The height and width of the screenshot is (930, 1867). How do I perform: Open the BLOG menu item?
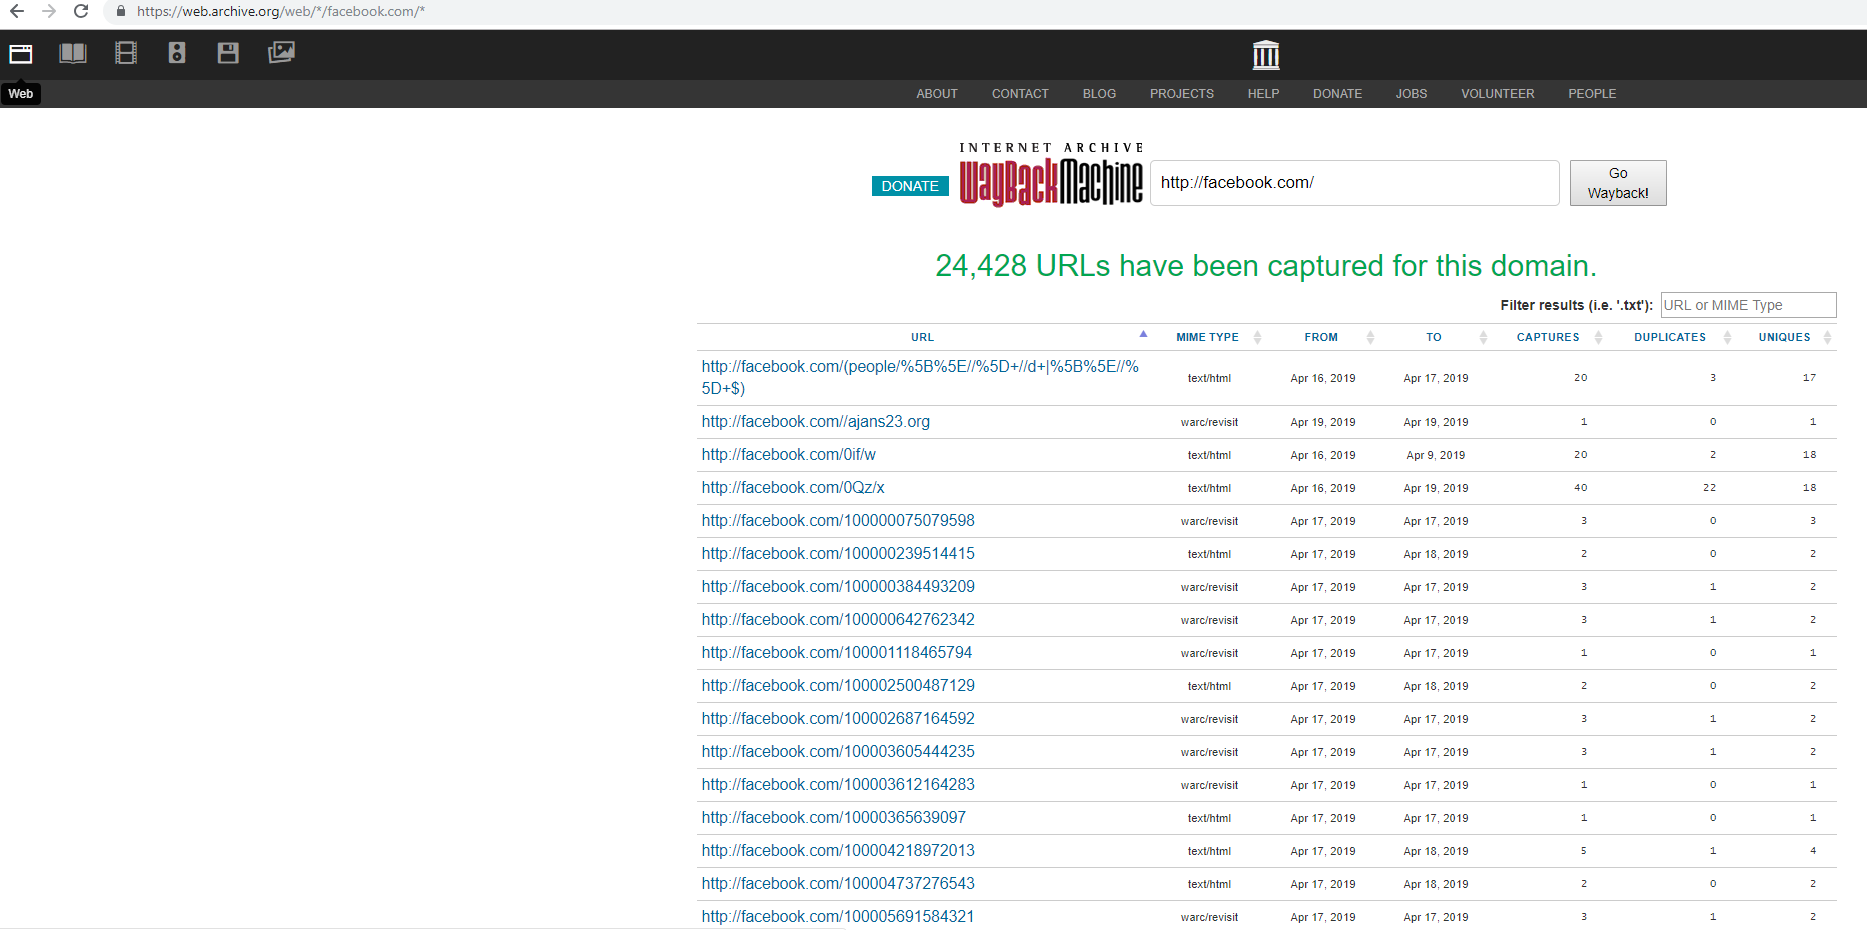point(1099,94)
